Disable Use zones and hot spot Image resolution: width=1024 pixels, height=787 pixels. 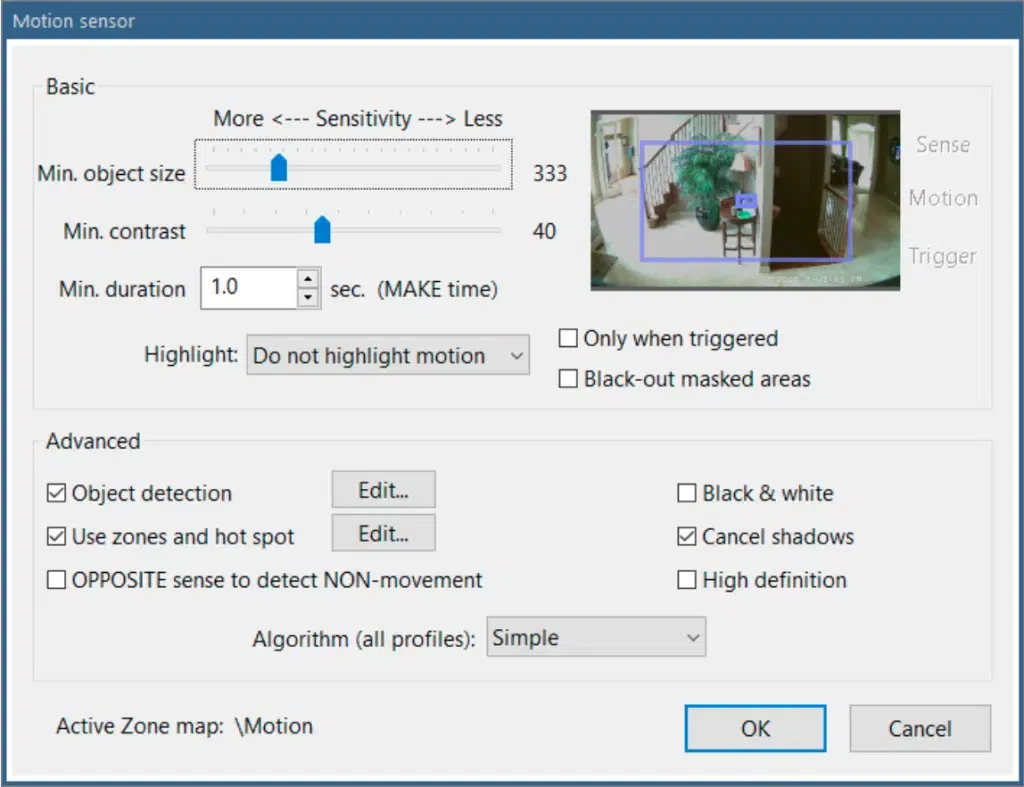56,537
